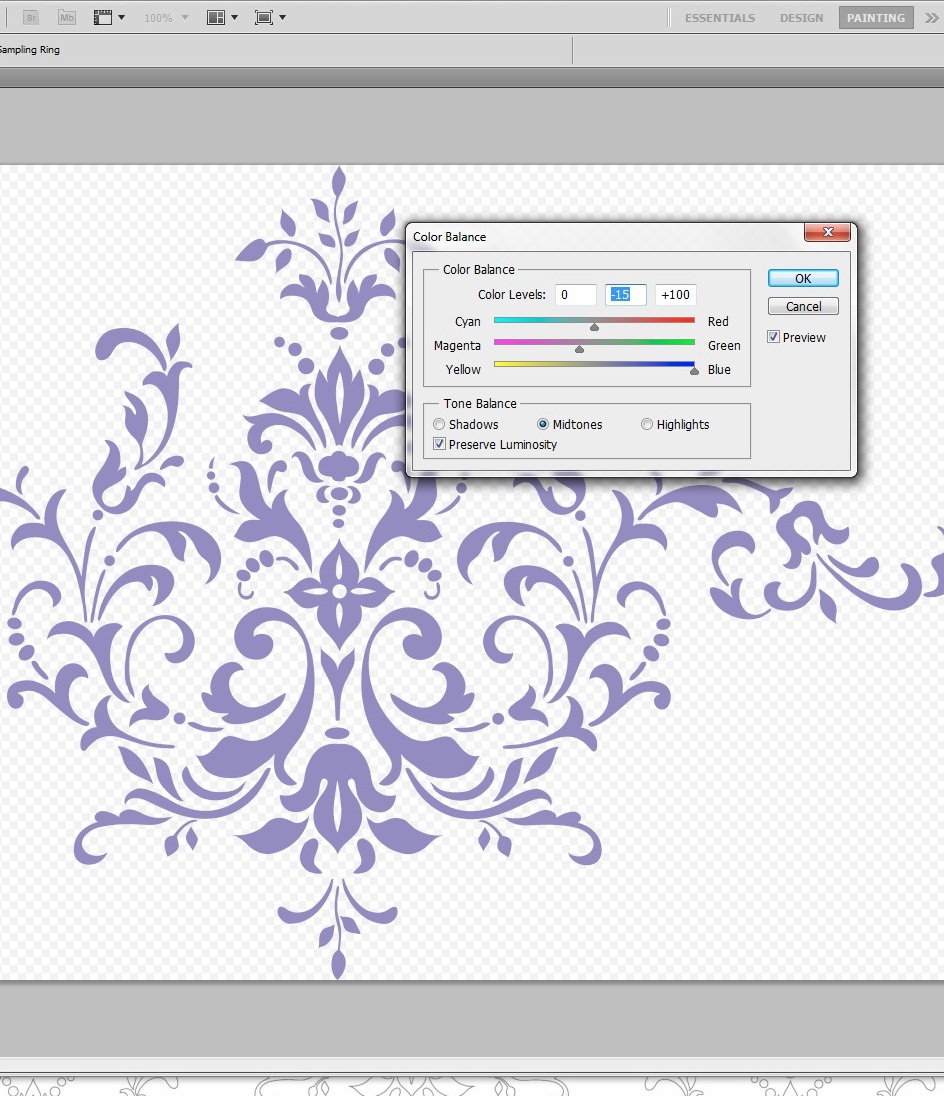The width and height of the screenshot is (944, 1096).
Task: Click the Screen Mode icon
Action: (x=265, y=17)
